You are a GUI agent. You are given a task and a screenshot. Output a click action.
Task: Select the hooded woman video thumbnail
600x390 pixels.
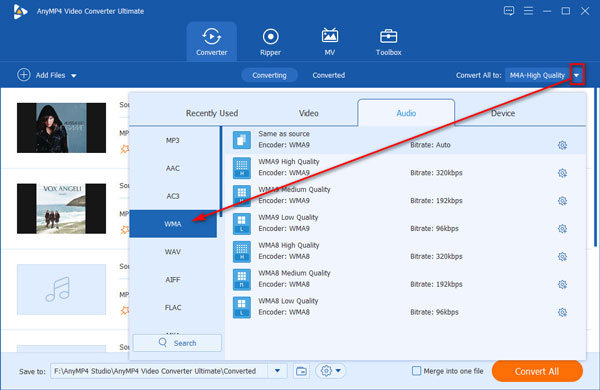point(61,128)
